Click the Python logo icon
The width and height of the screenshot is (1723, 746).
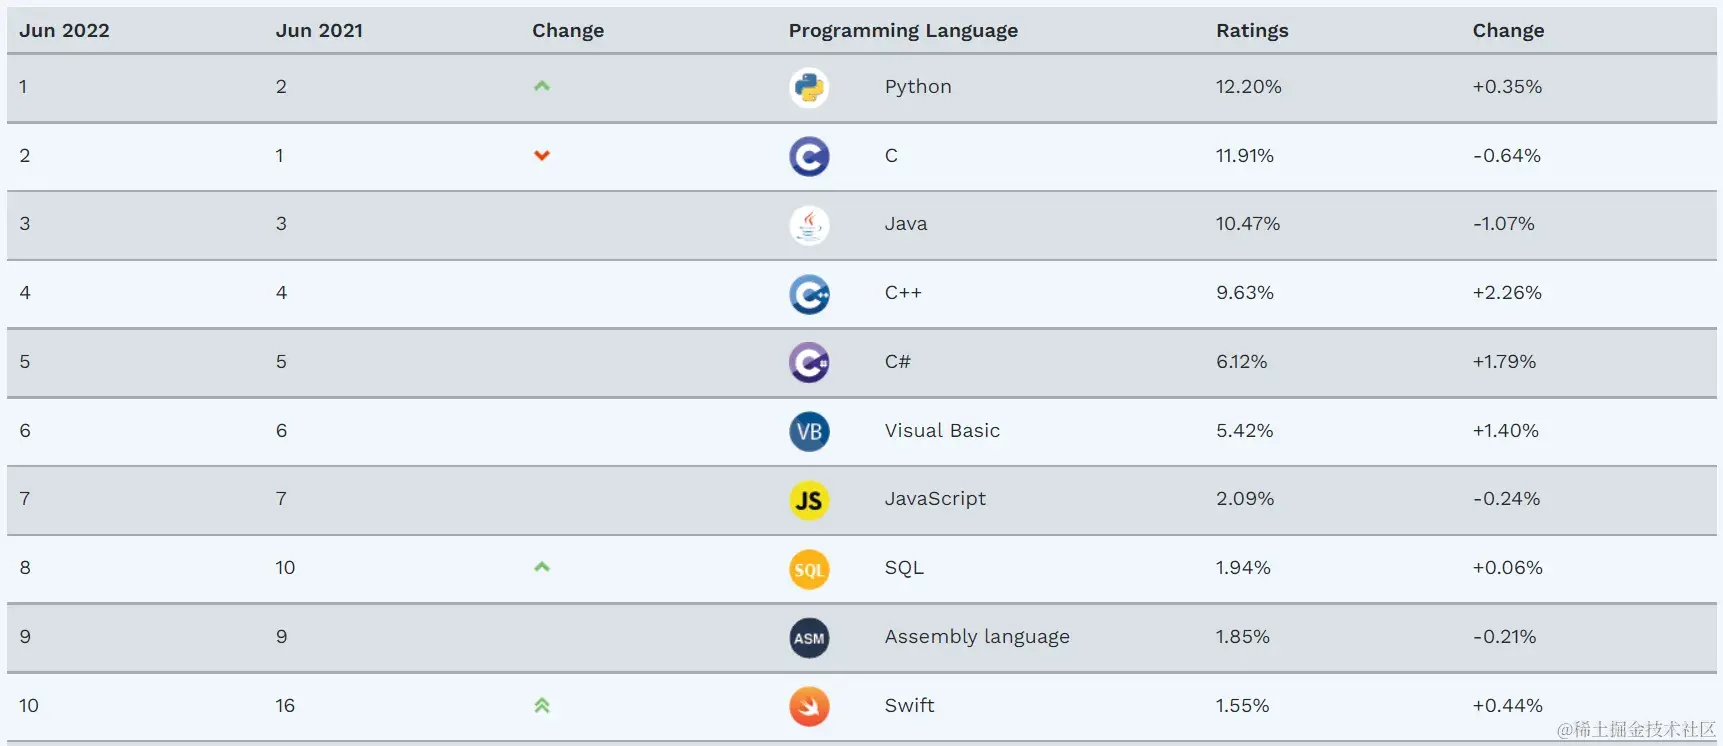point(809,88)
